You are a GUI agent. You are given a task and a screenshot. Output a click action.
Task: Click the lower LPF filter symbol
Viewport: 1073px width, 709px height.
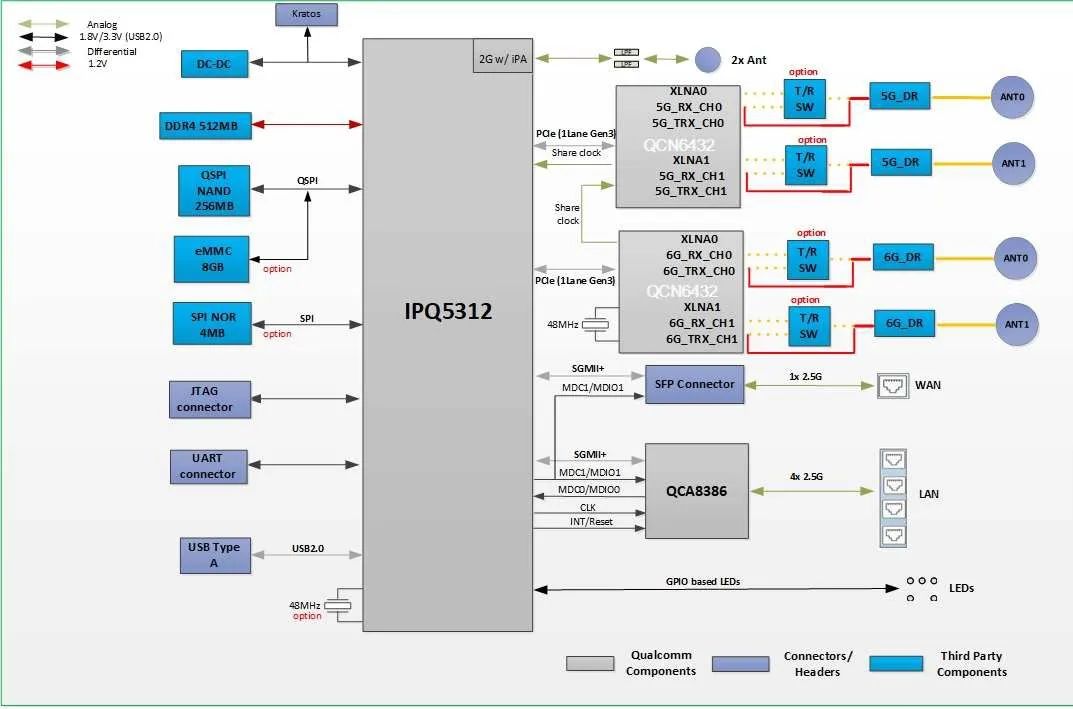click(626, 64)
